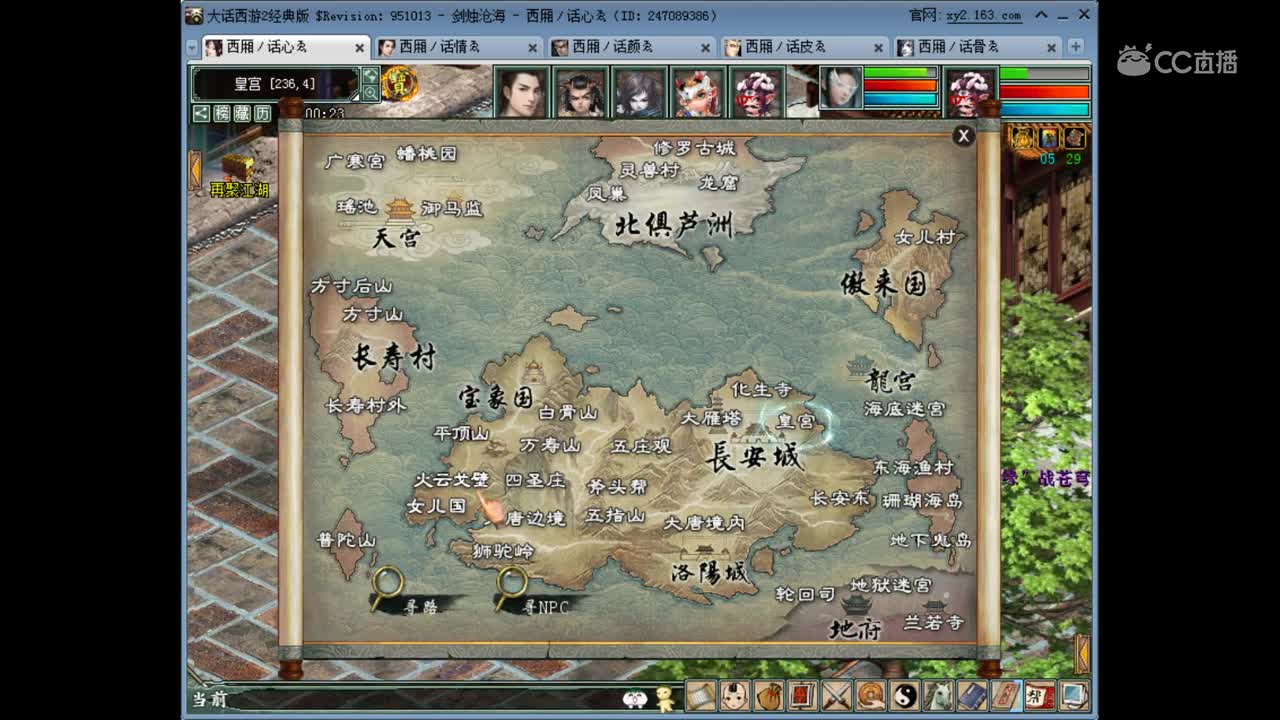Travel to 洛阳城 on the map

coord(709,572)
